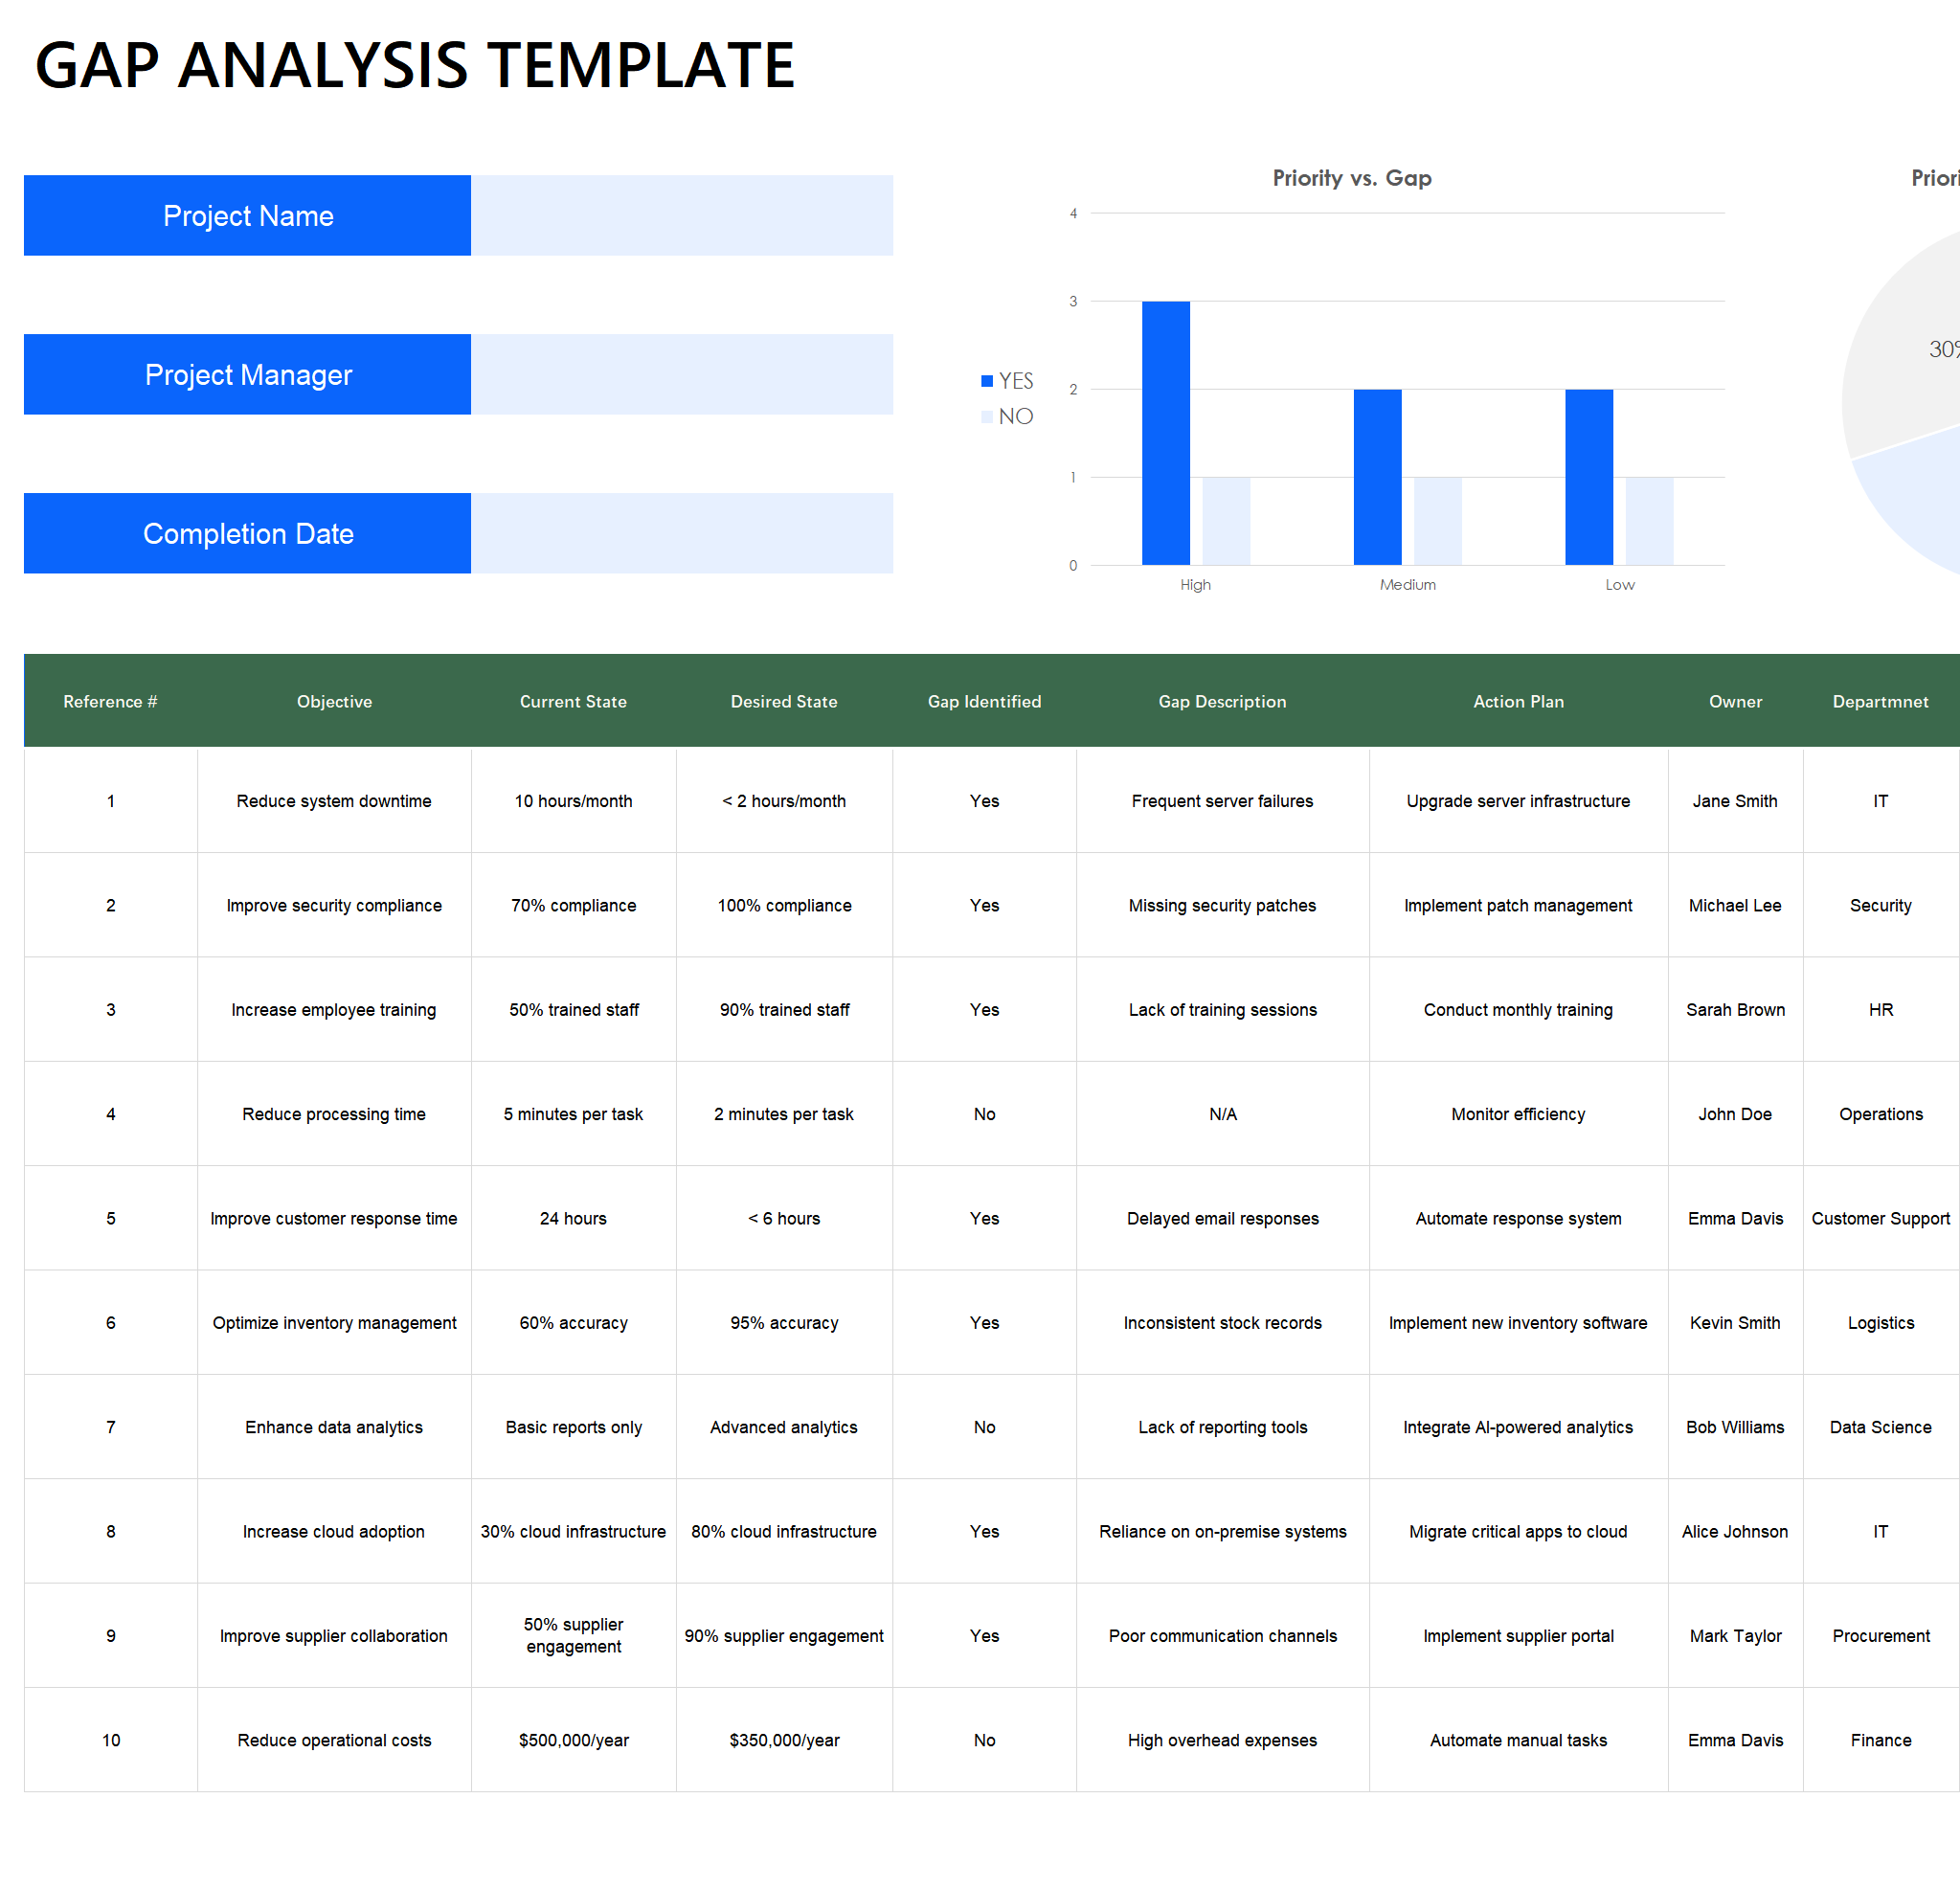The width and height of the screenshot is (1960, 1888).
Task: Click the 'Upgrade server infrastructure' cell
Action: [1518, 800]
